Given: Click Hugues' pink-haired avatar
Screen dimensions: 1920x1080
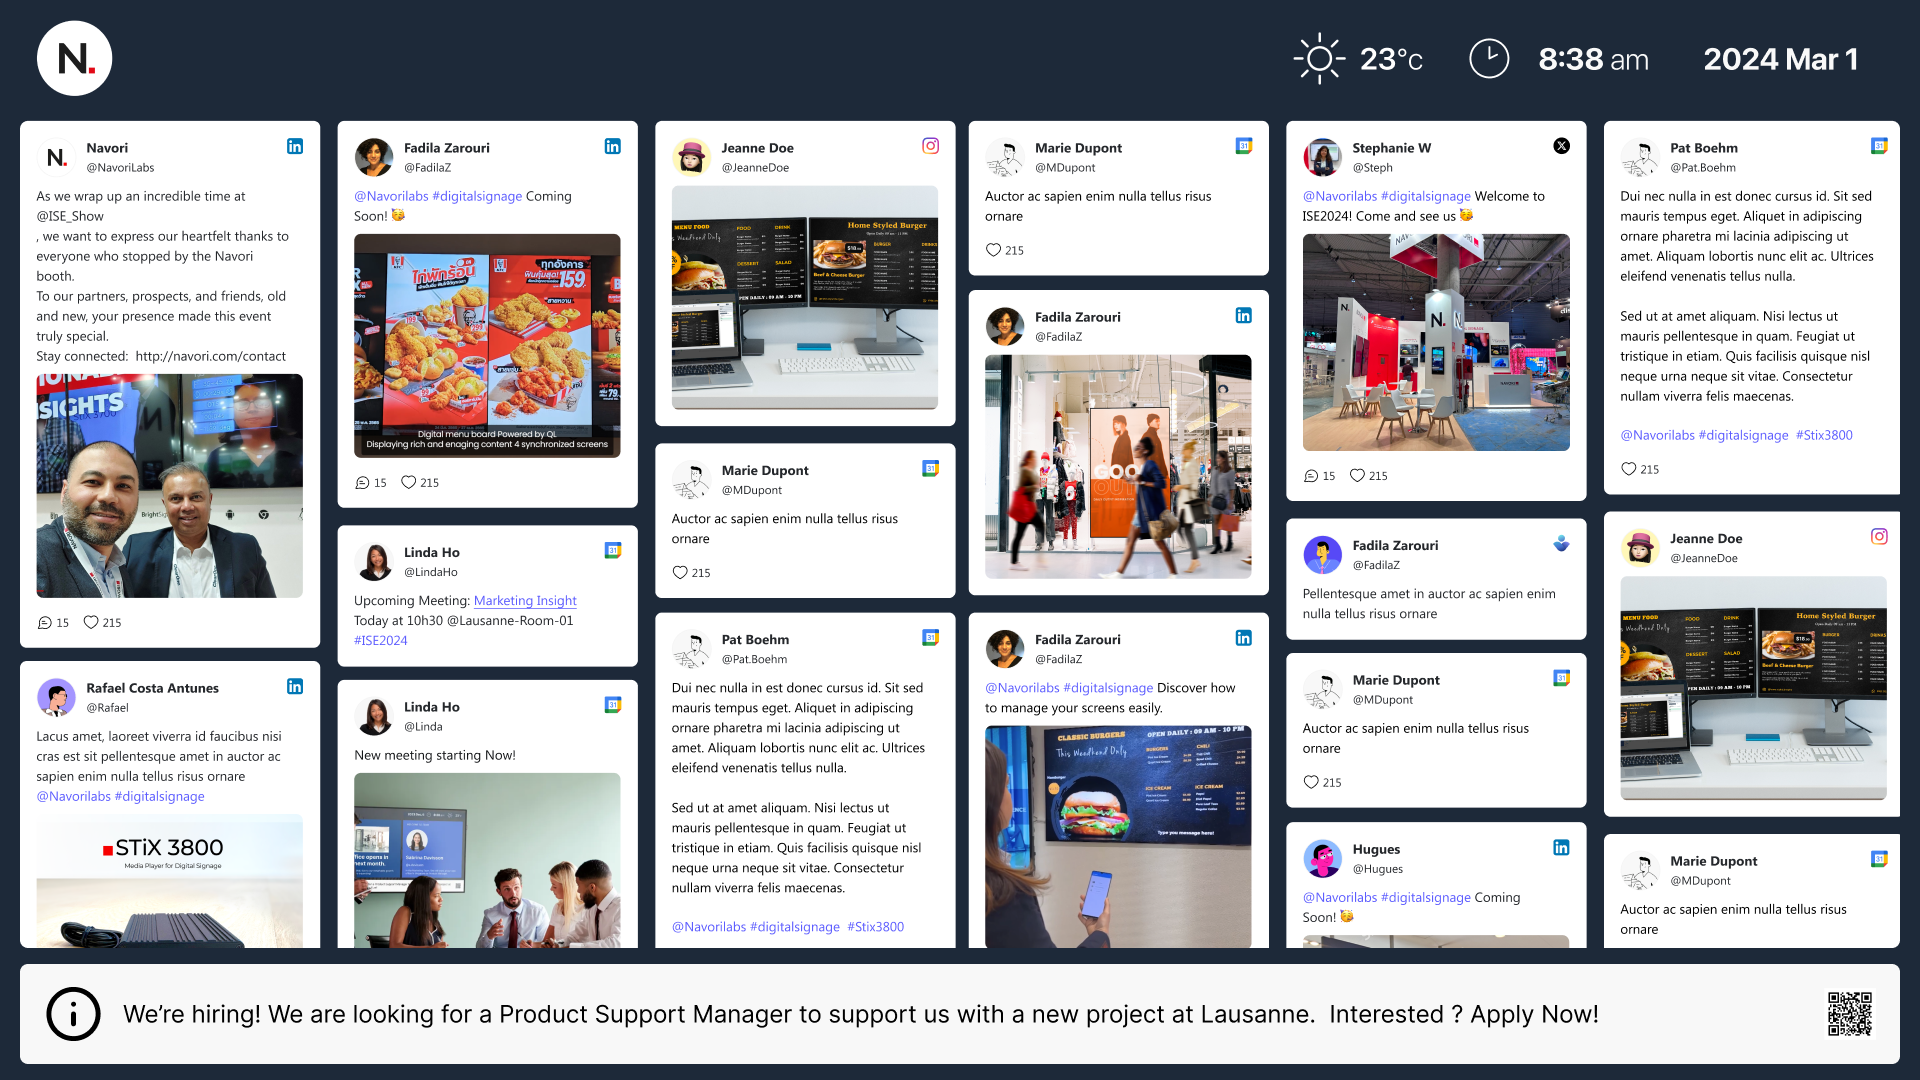Looking at the screenshot, I should [x=1322, y=859].
